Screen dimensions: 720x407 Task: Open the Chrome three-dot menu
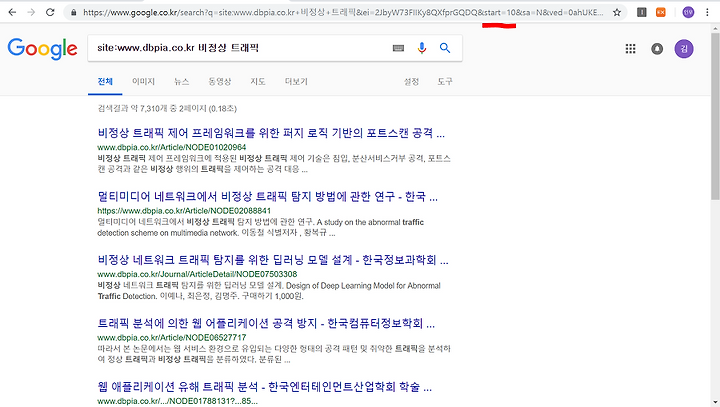[x=707, y=12]
